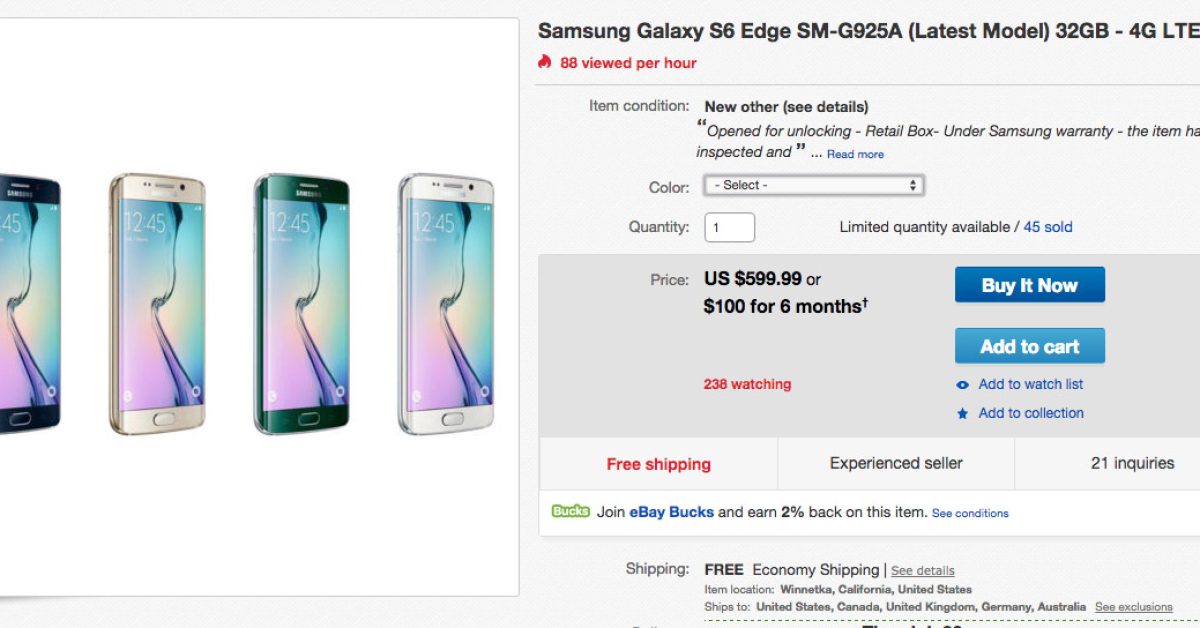The width and height of the screenshot is (1200, 628).
Task: Click the black Galaxy S6 Edge phone image
Action: click(28, 304)
